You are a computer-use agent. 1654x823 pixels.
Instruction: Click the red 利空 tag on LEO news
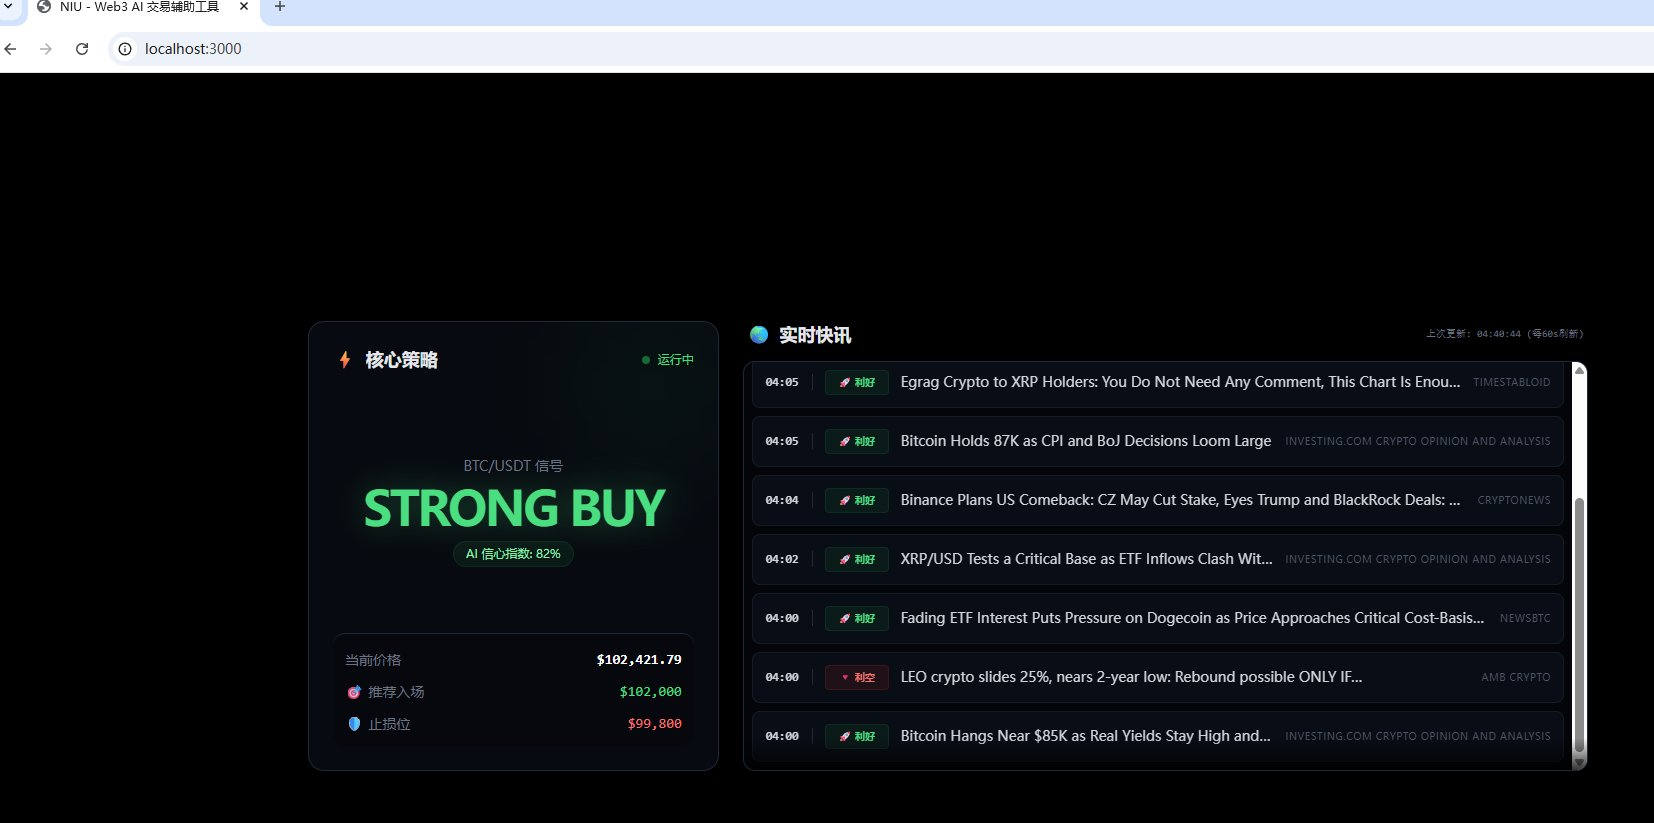[x=857, y=678]
